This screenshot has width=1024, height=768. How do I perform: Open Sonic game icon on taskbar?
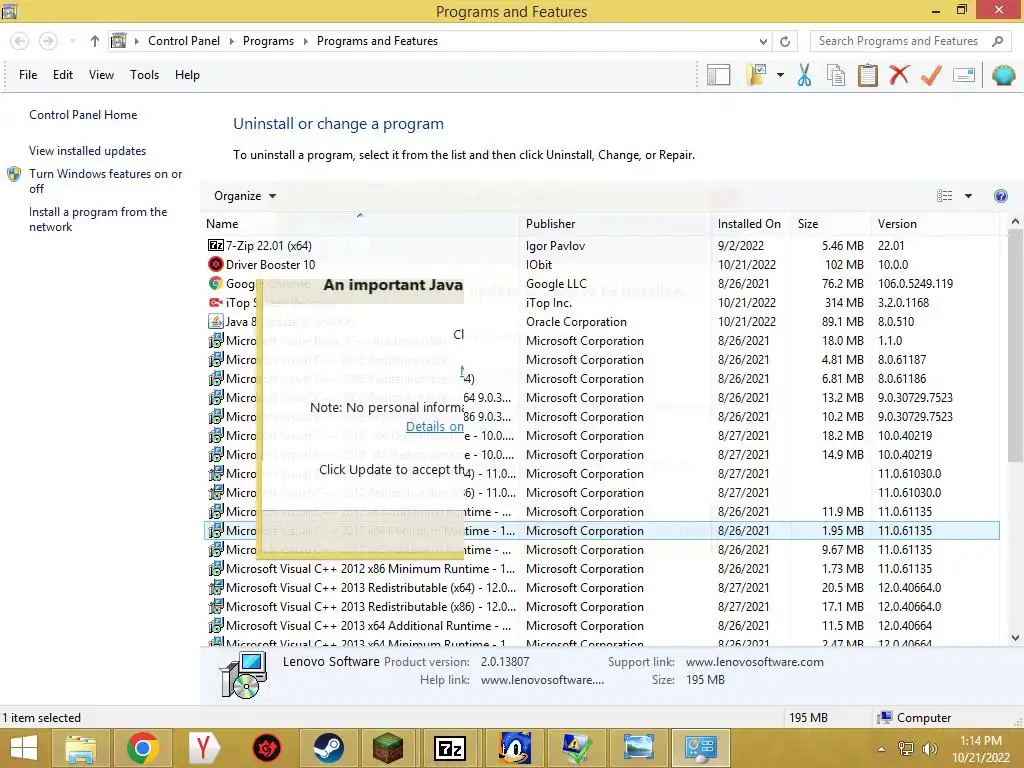tap(515, 748)
